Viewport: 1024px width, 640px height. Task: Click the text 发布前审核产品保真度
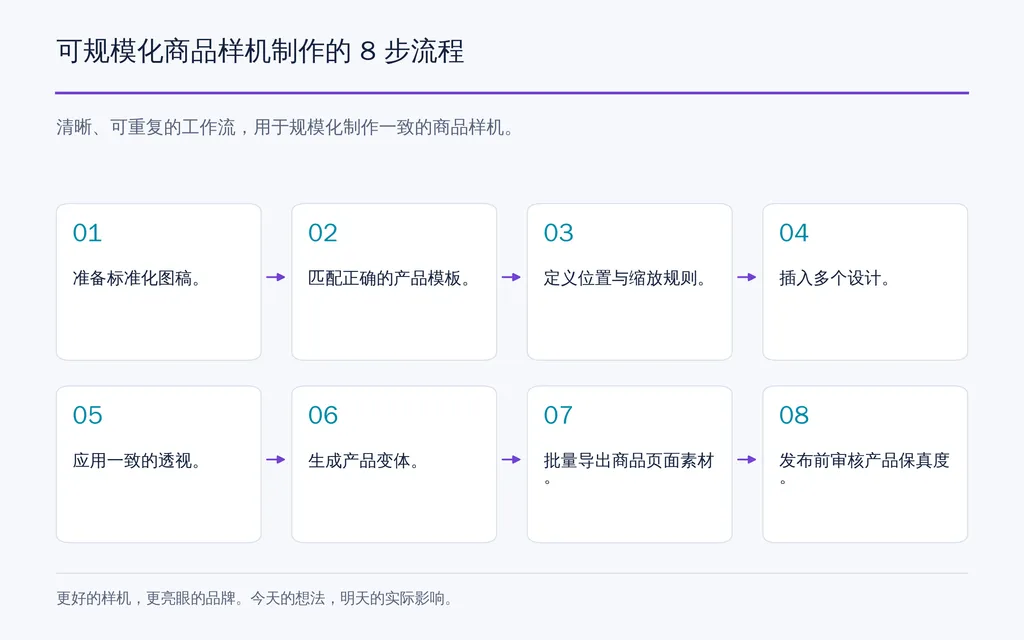tap(864, 468)
